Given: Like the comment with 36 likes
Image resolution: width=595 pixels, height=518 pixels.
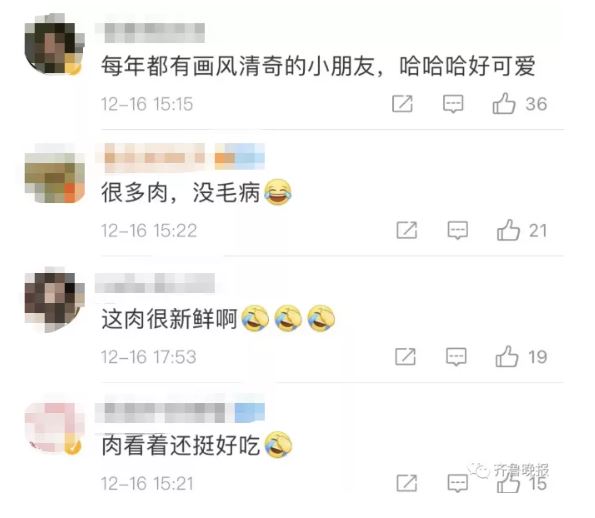Looking at the screenshot, I should [x=504, y=104].
